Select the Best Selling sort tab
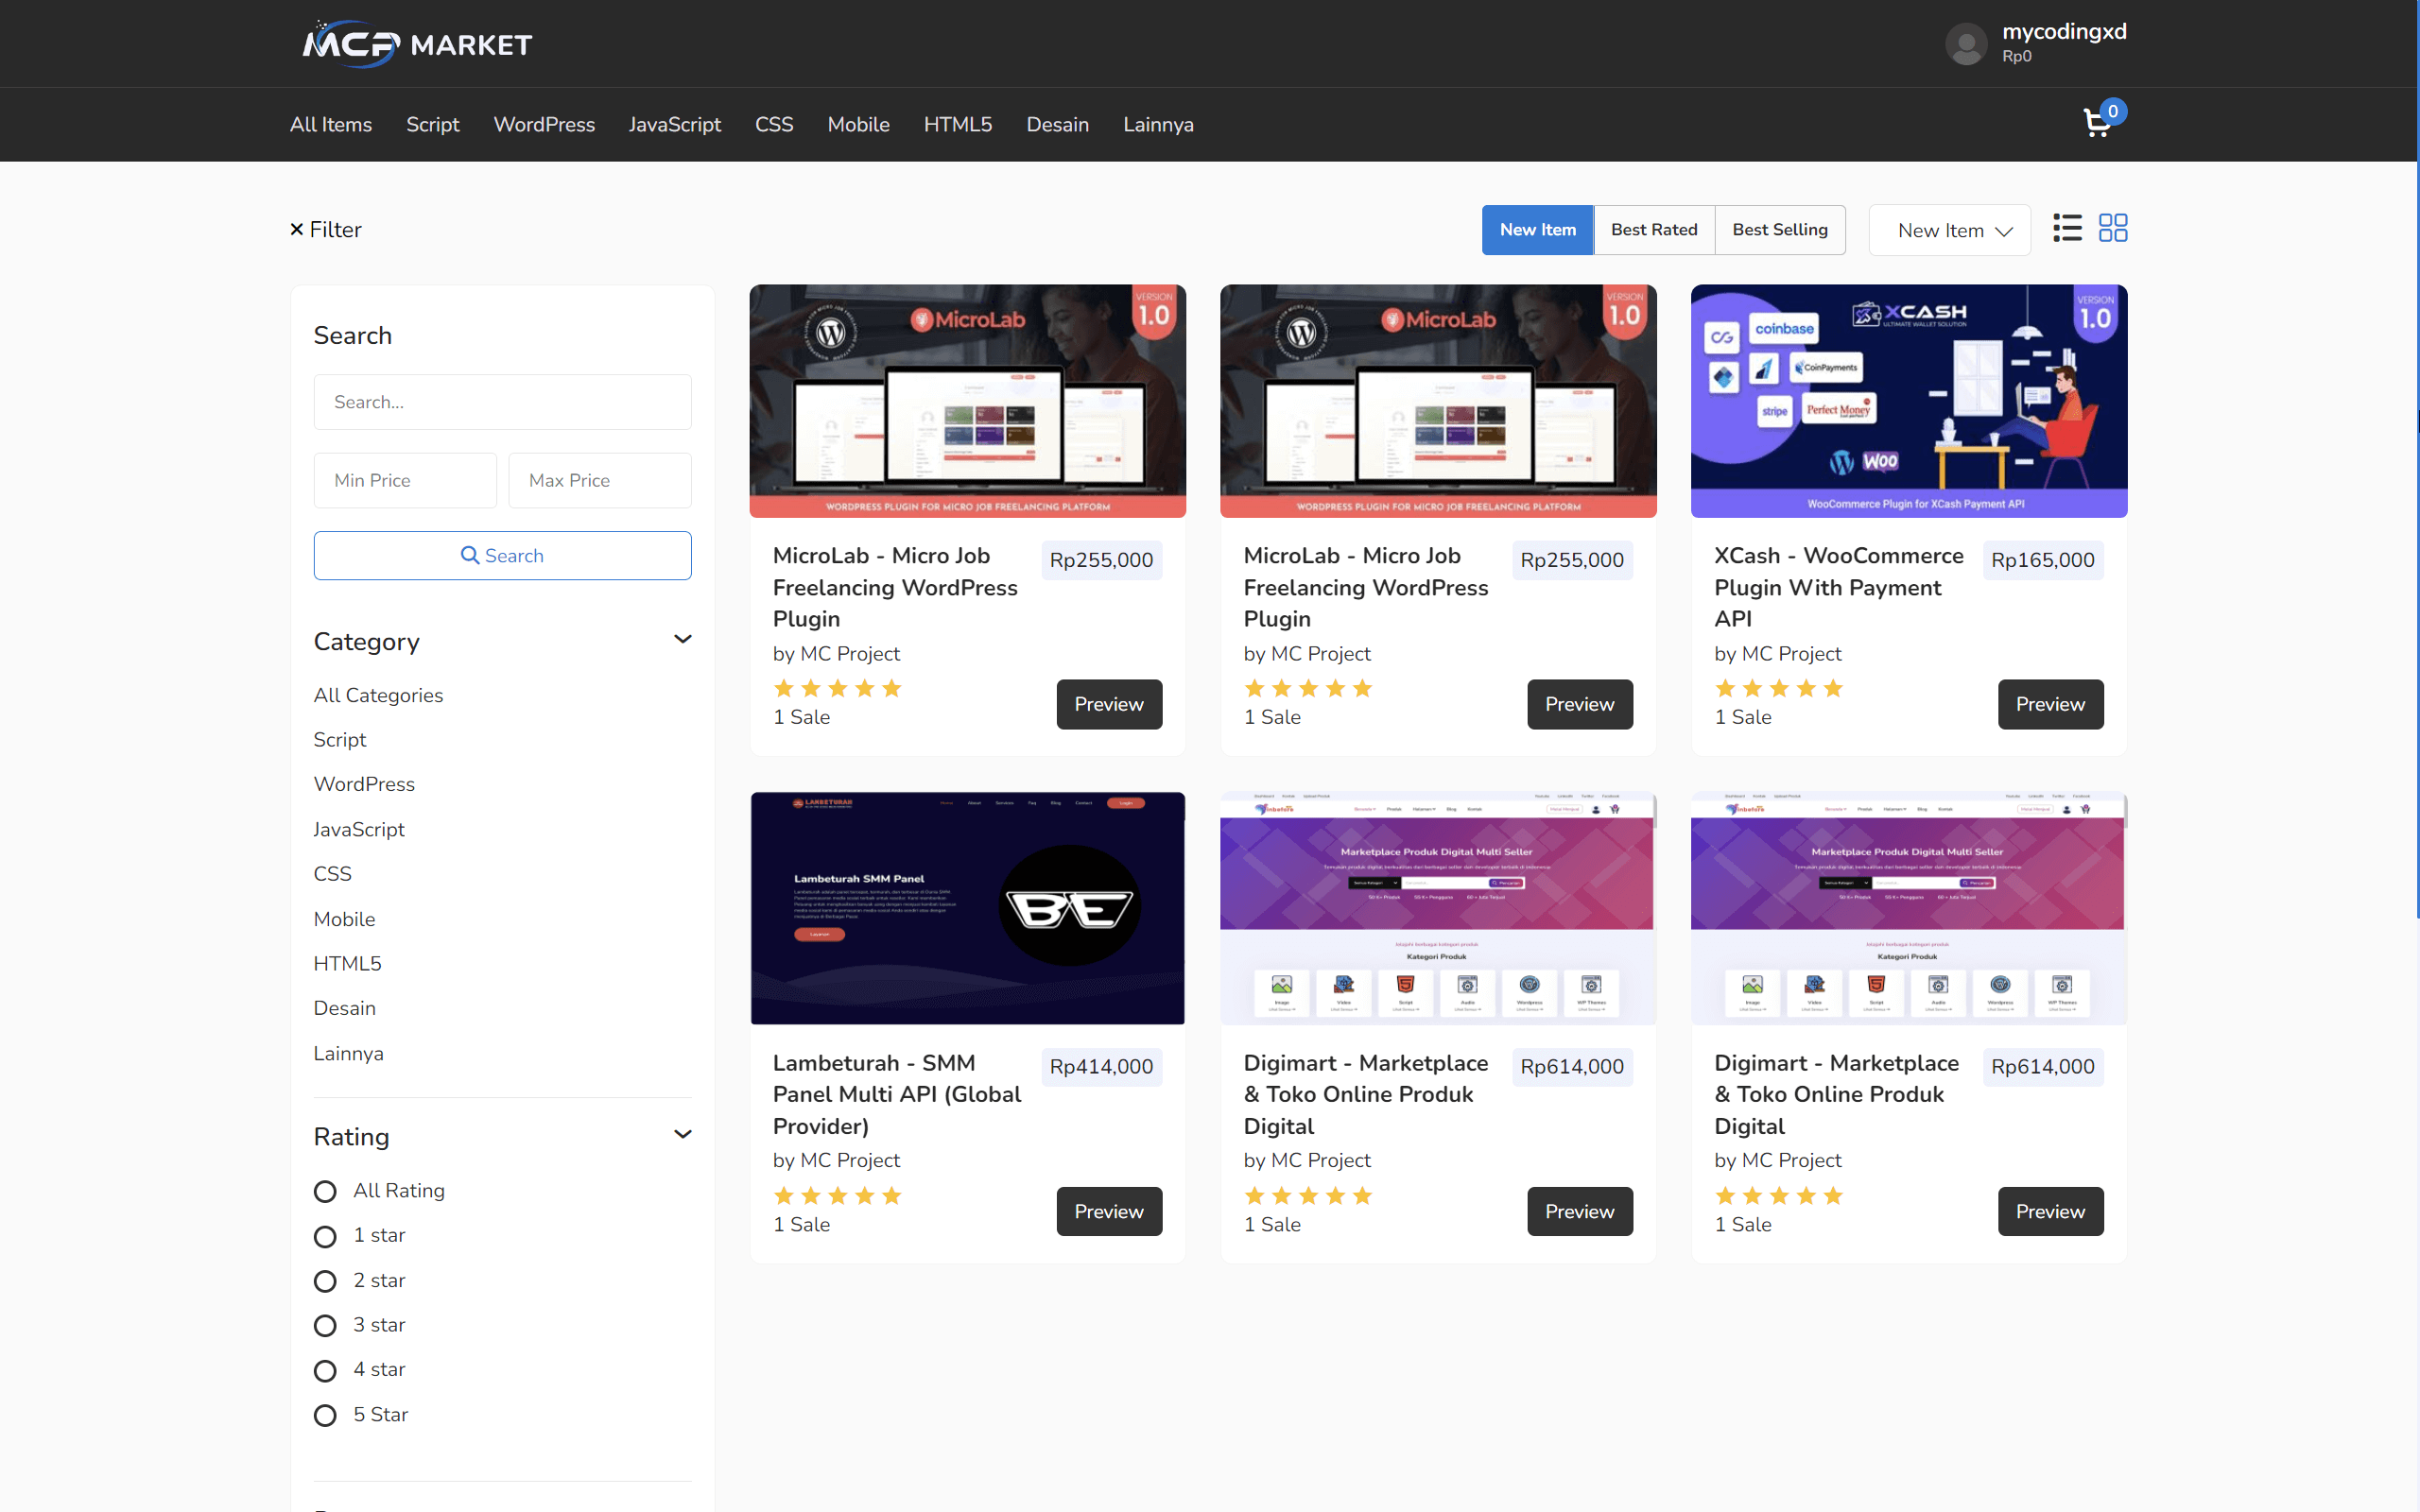The image size is (2420, 1512). (1780, 230)
